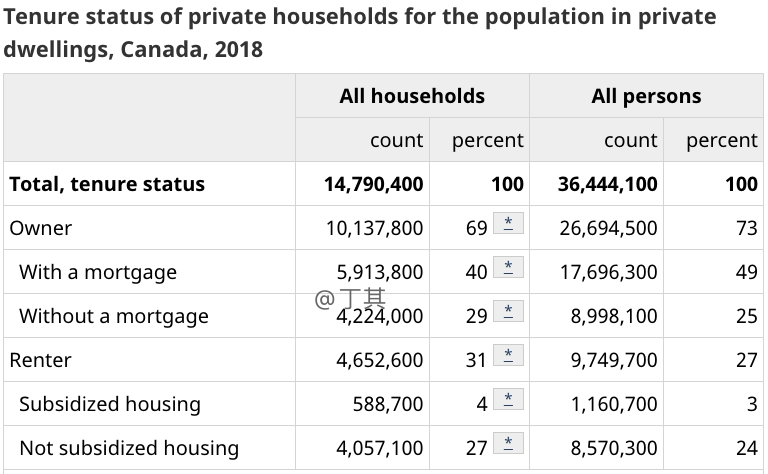Click the 36,444,100 total persons cell
The image size is (768, 474).
(607, 184)
